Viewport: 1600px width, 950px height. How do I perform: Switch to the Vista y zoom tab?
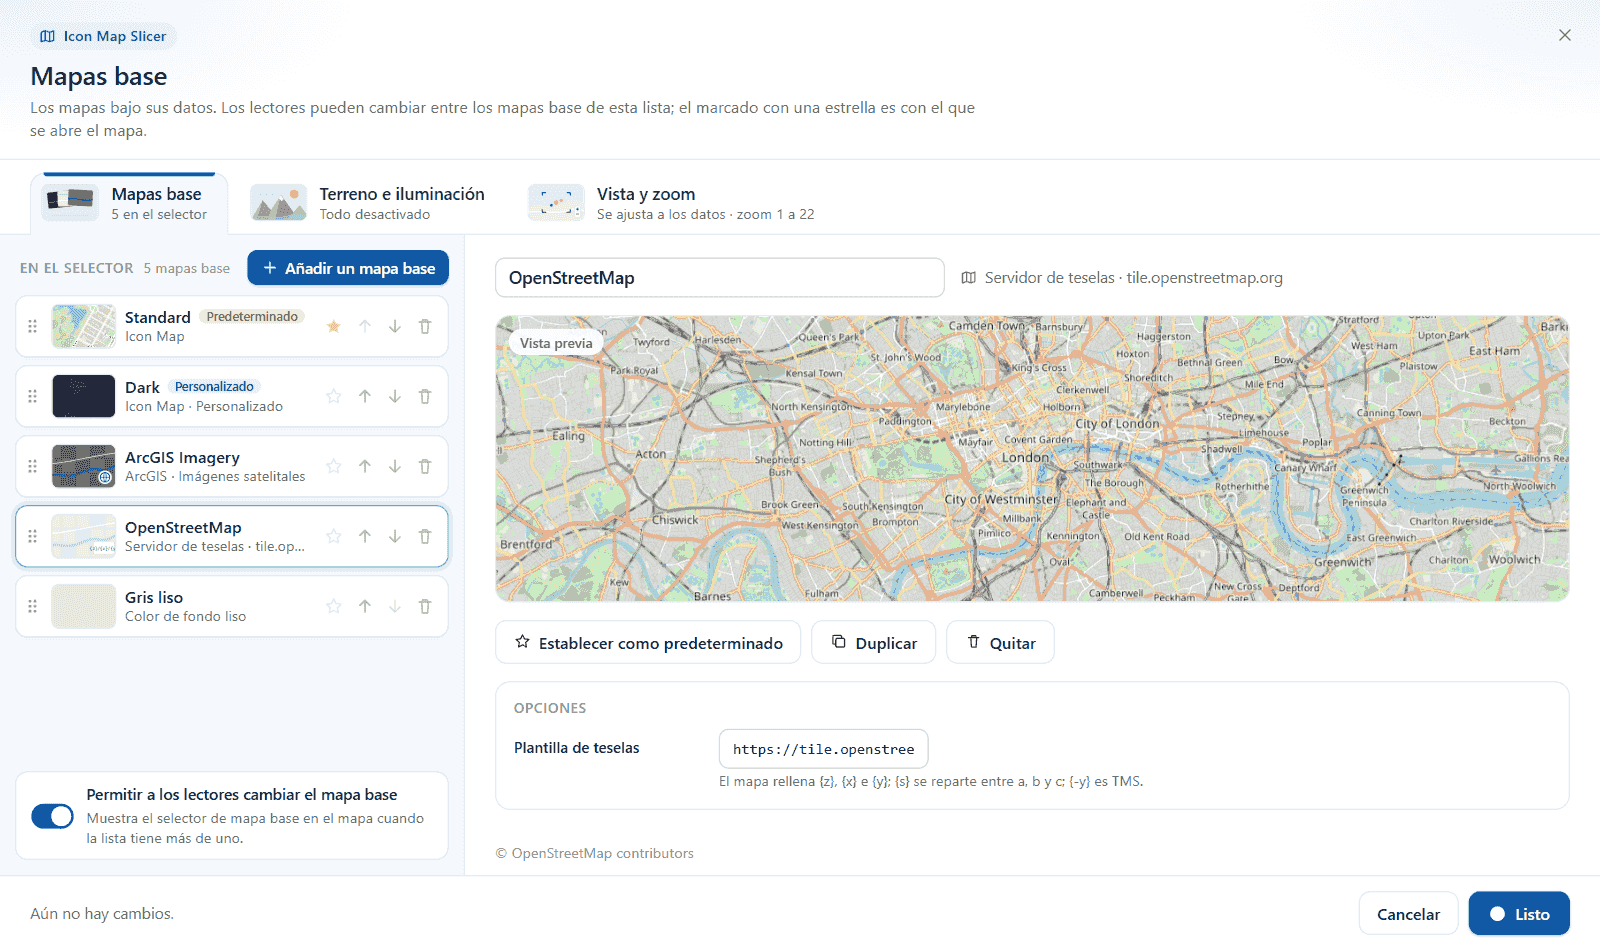[x=671, y=203]
